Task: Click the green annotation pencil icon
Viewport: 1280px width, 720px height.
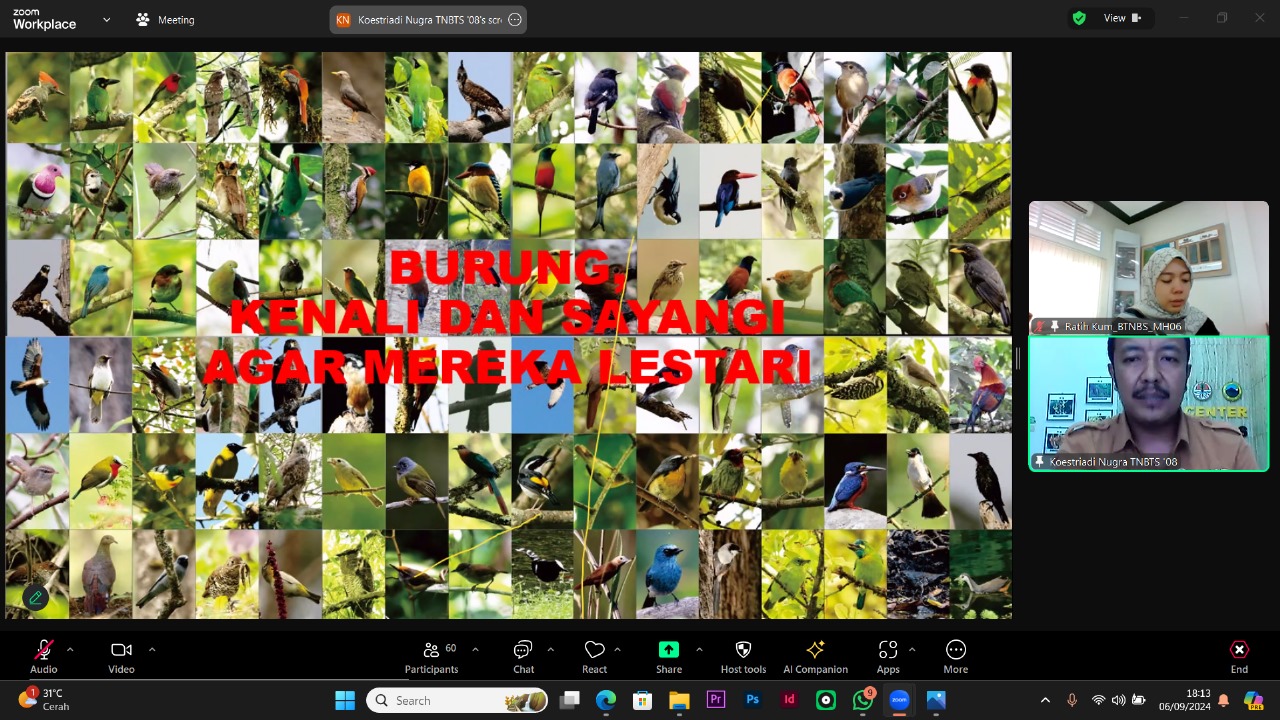Action: [x=36, y=598]
